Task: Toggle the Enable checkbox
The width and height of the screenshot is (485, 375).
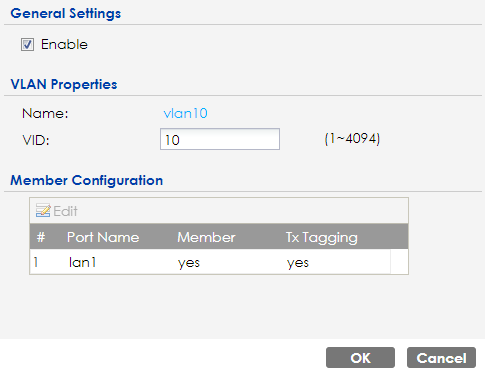Action: (x=27, y=44)
